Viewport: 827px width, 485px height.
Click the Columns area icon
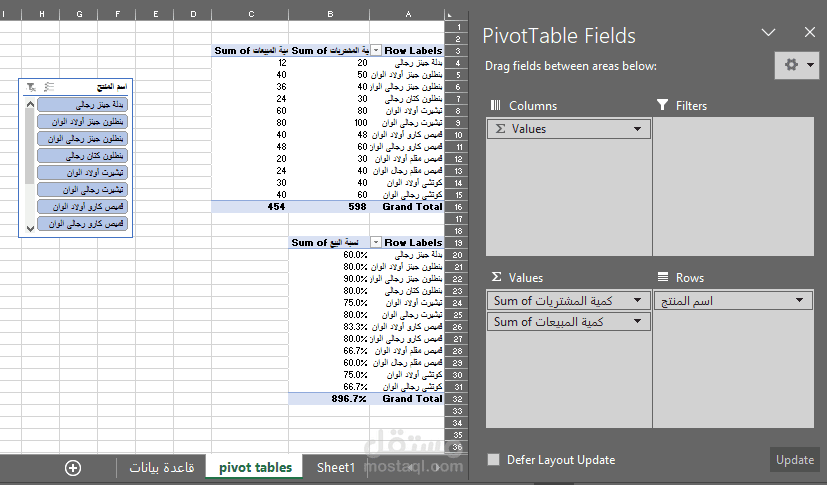click(x=496, y=105)
